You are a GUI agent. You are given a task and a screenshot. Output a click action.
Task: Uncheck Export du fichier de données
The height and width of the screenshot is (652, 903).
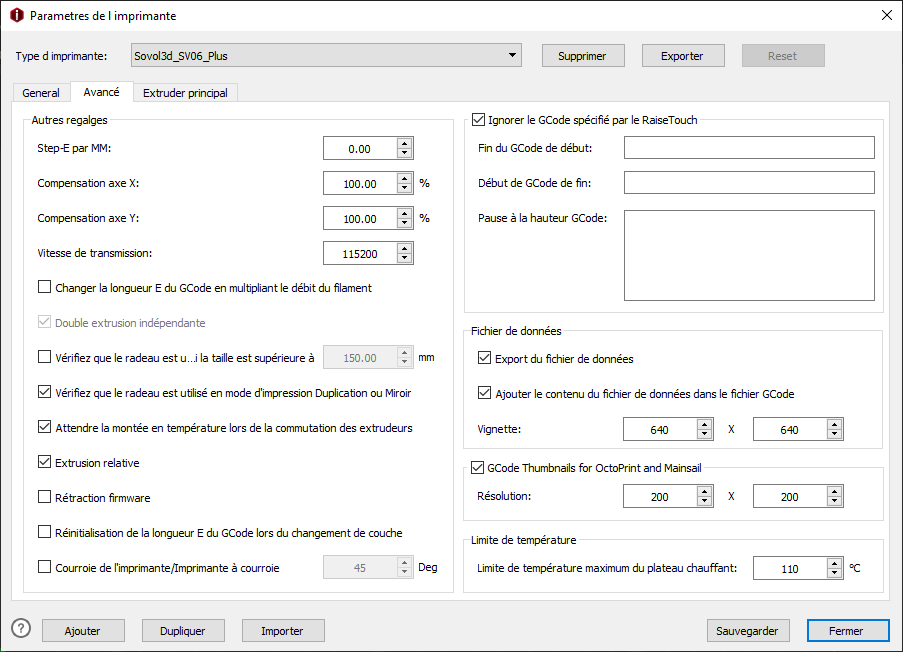coord(484,358)
